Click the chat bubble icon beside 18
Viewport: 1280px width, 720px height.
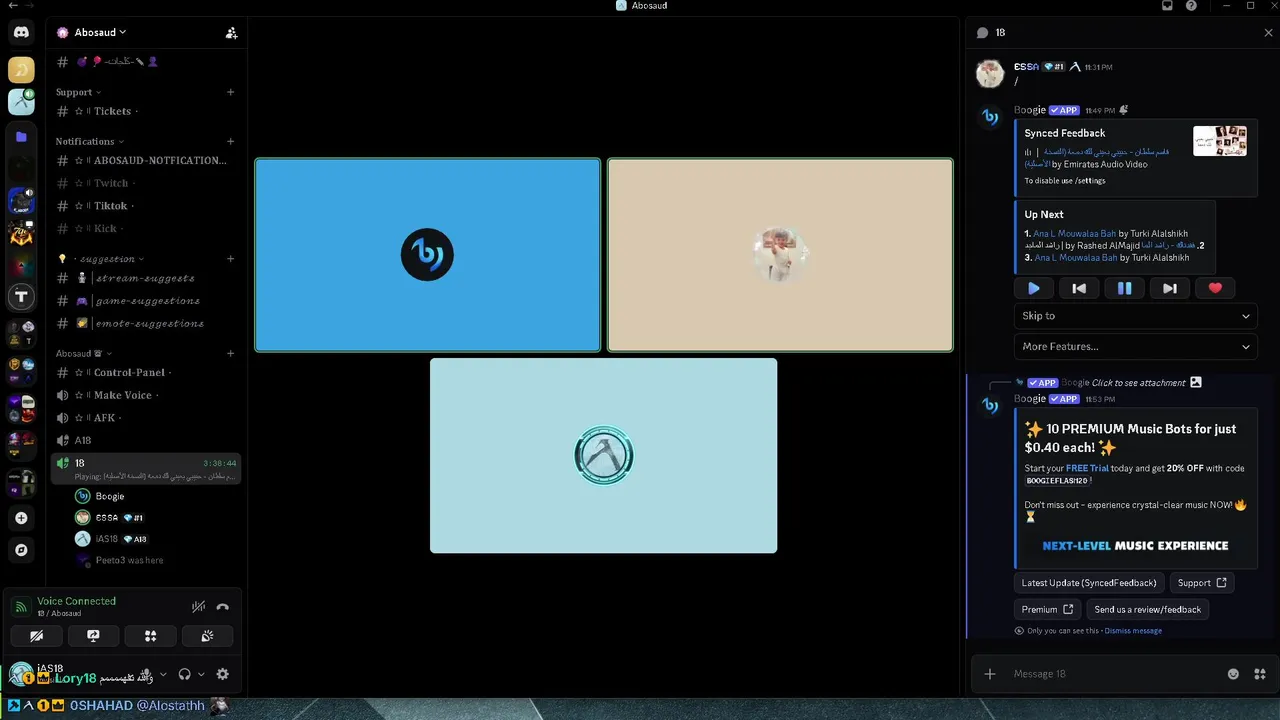pyautogui.click(x=982, y=33)
